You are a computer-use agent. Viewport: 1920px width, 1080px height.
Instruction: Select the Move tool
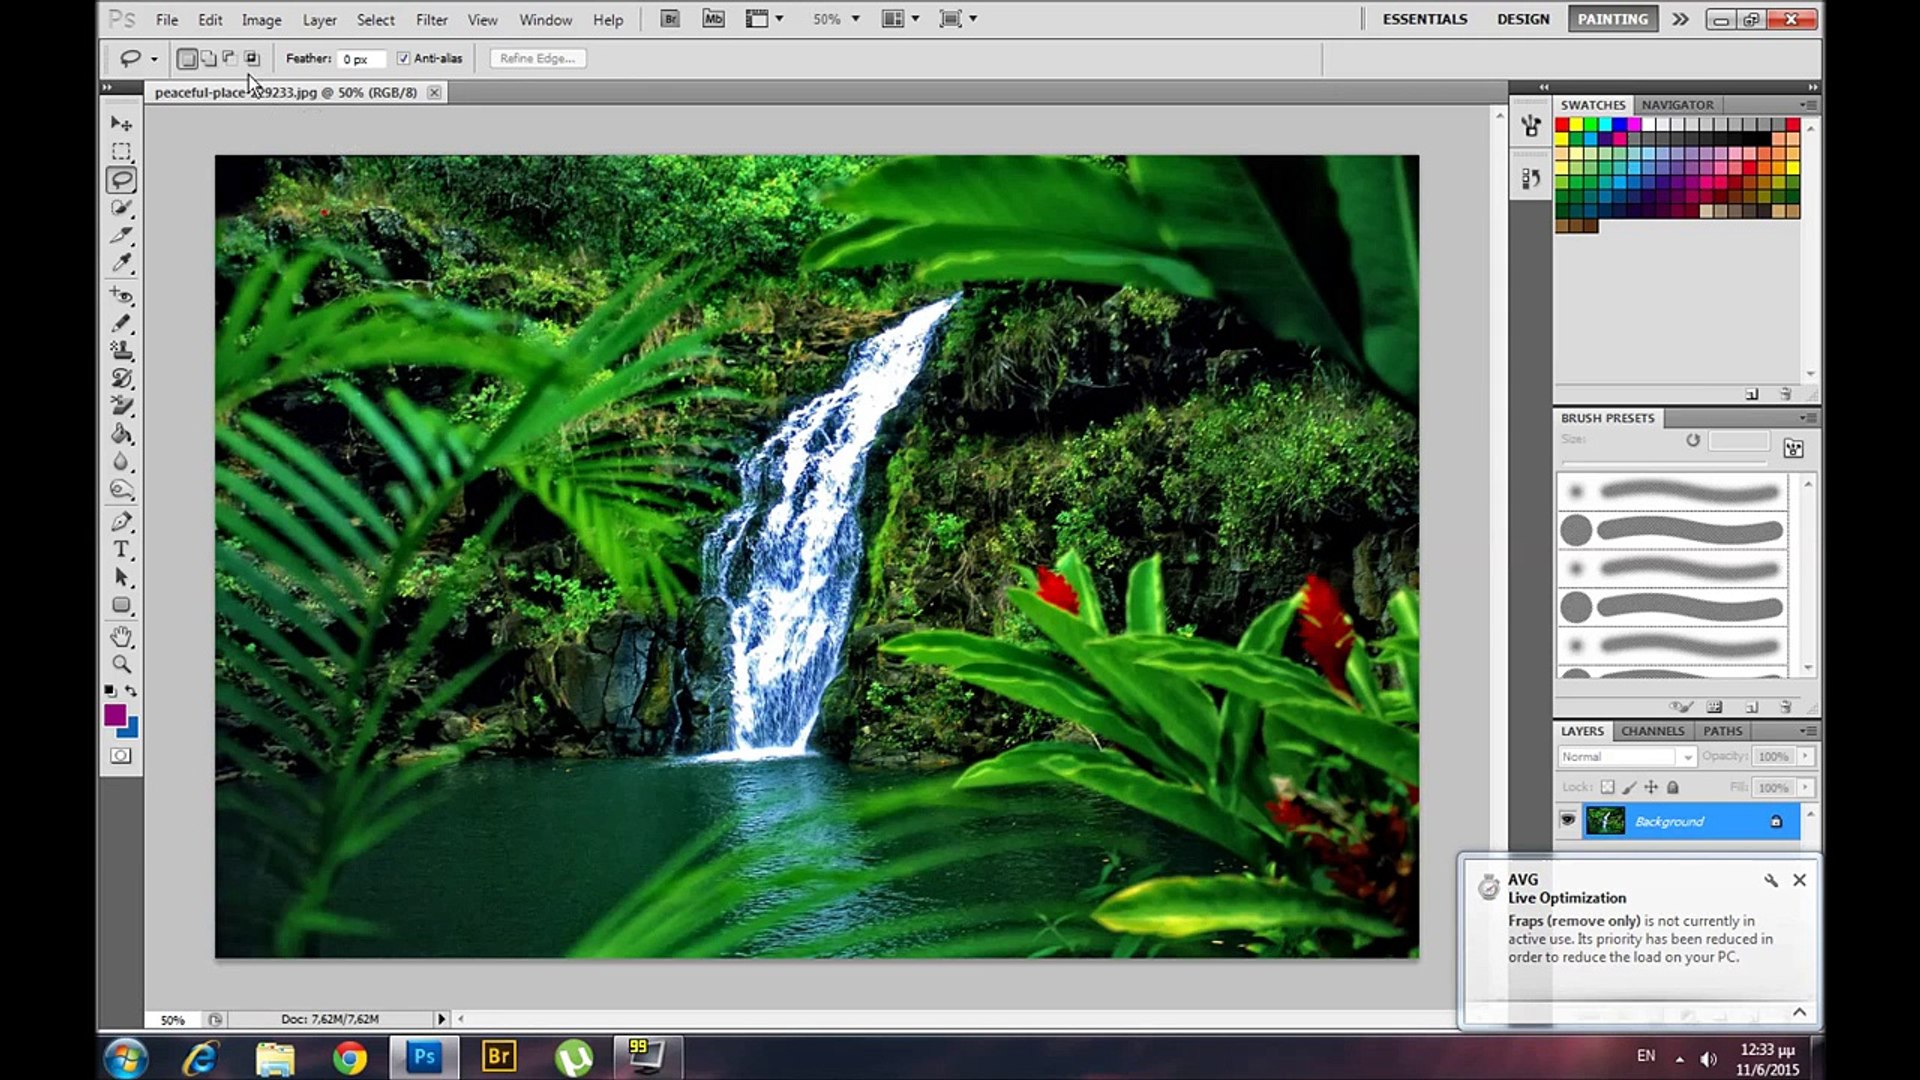tap(121, 123)
